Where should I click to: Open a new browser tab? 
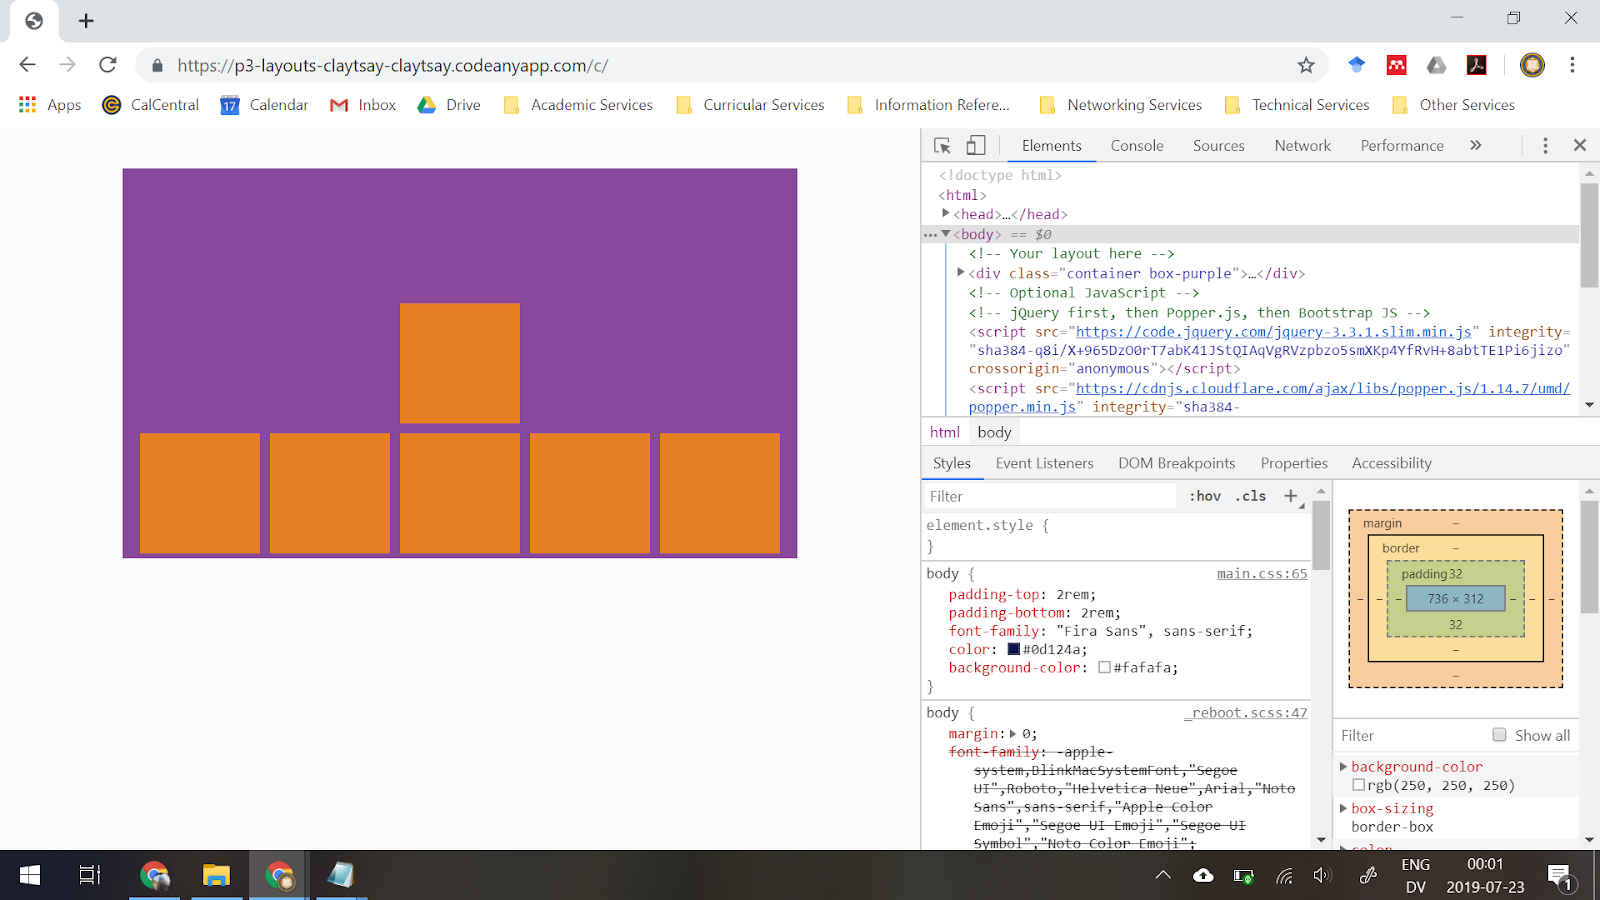86,21
